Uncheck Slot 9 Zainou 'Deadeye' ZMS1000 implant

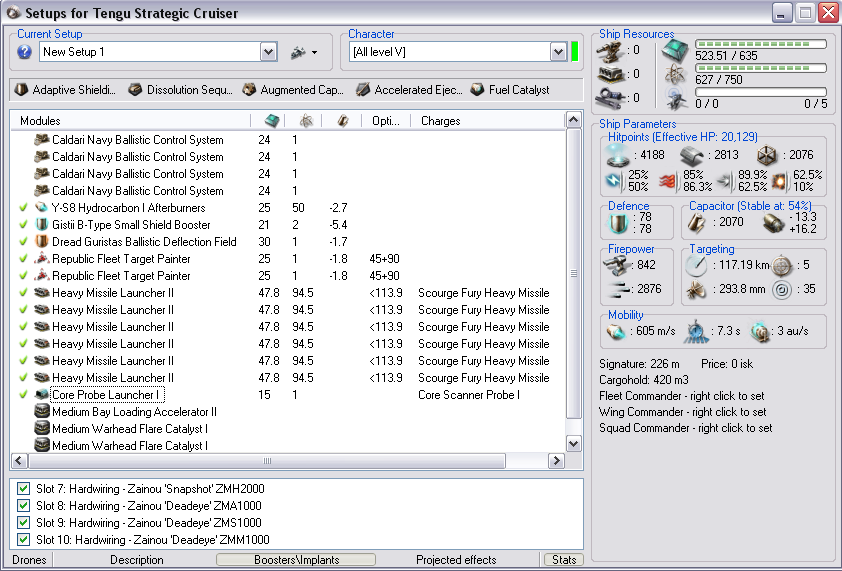[x=23, y=523]
